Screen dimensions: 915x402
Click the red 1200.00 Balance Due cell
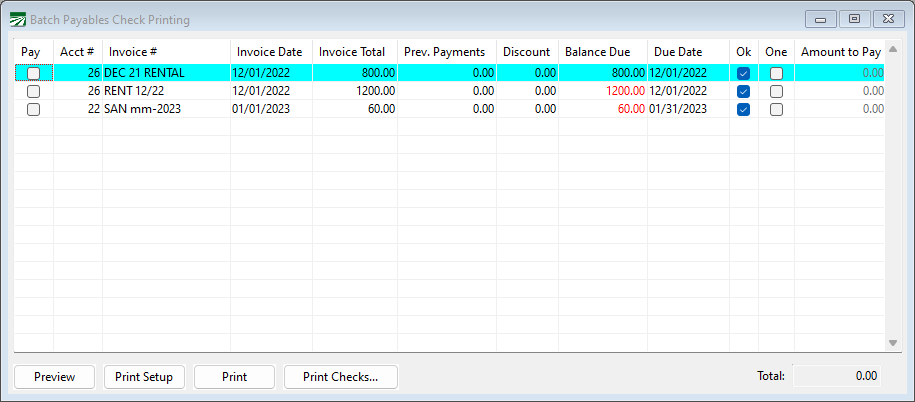(603, 91)
